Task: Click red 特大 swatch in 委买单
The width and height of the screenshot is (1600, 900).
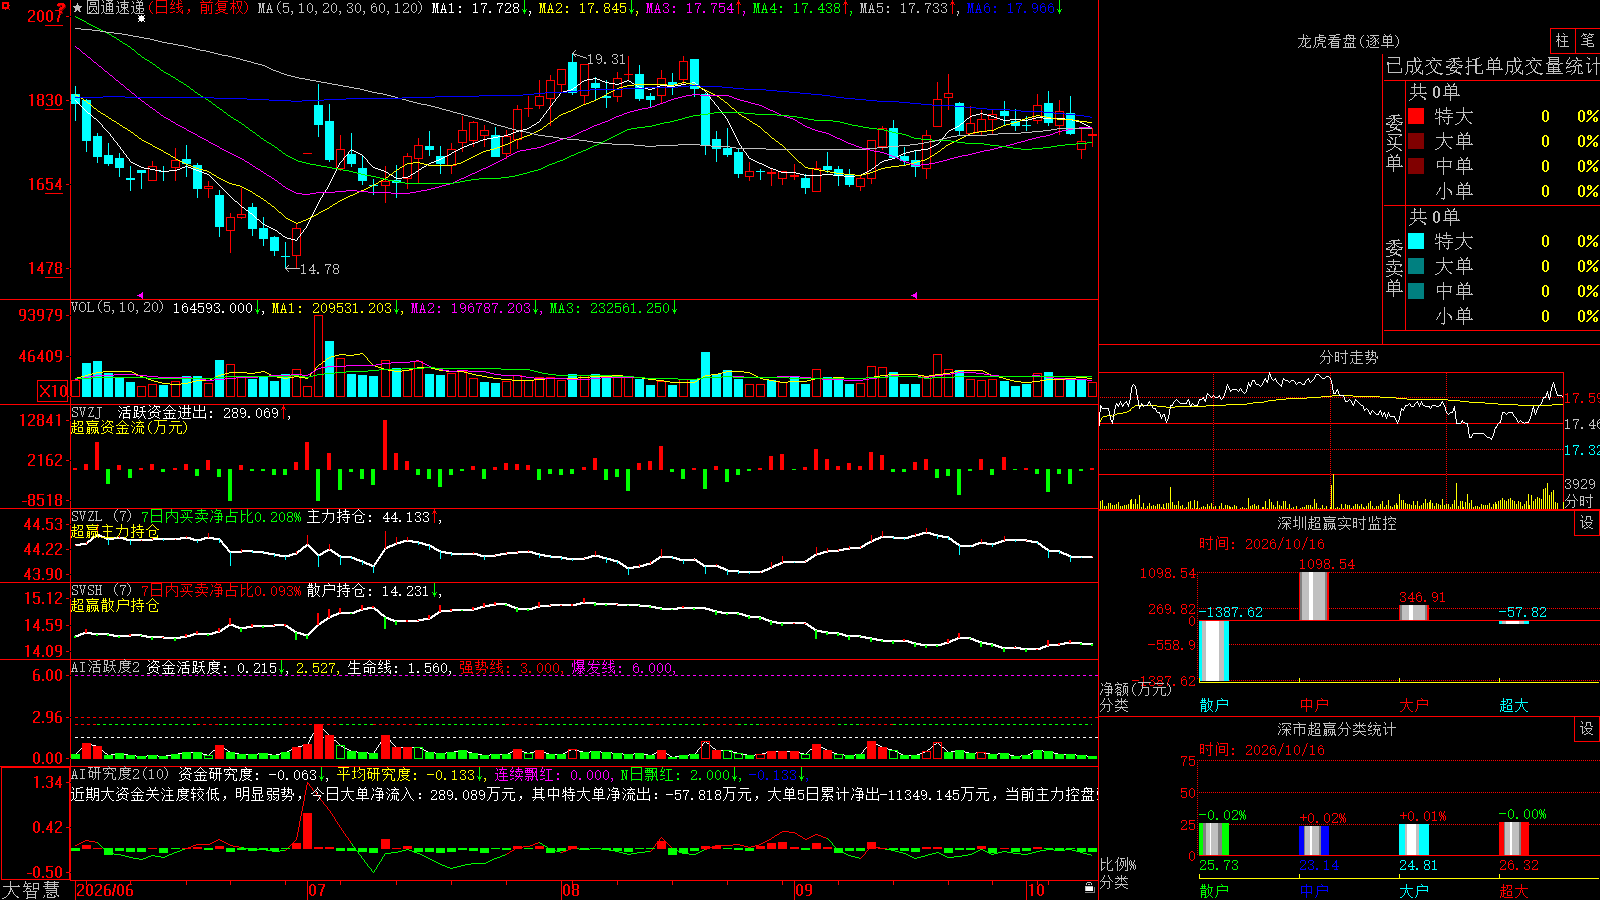Action: (1416, 116)
